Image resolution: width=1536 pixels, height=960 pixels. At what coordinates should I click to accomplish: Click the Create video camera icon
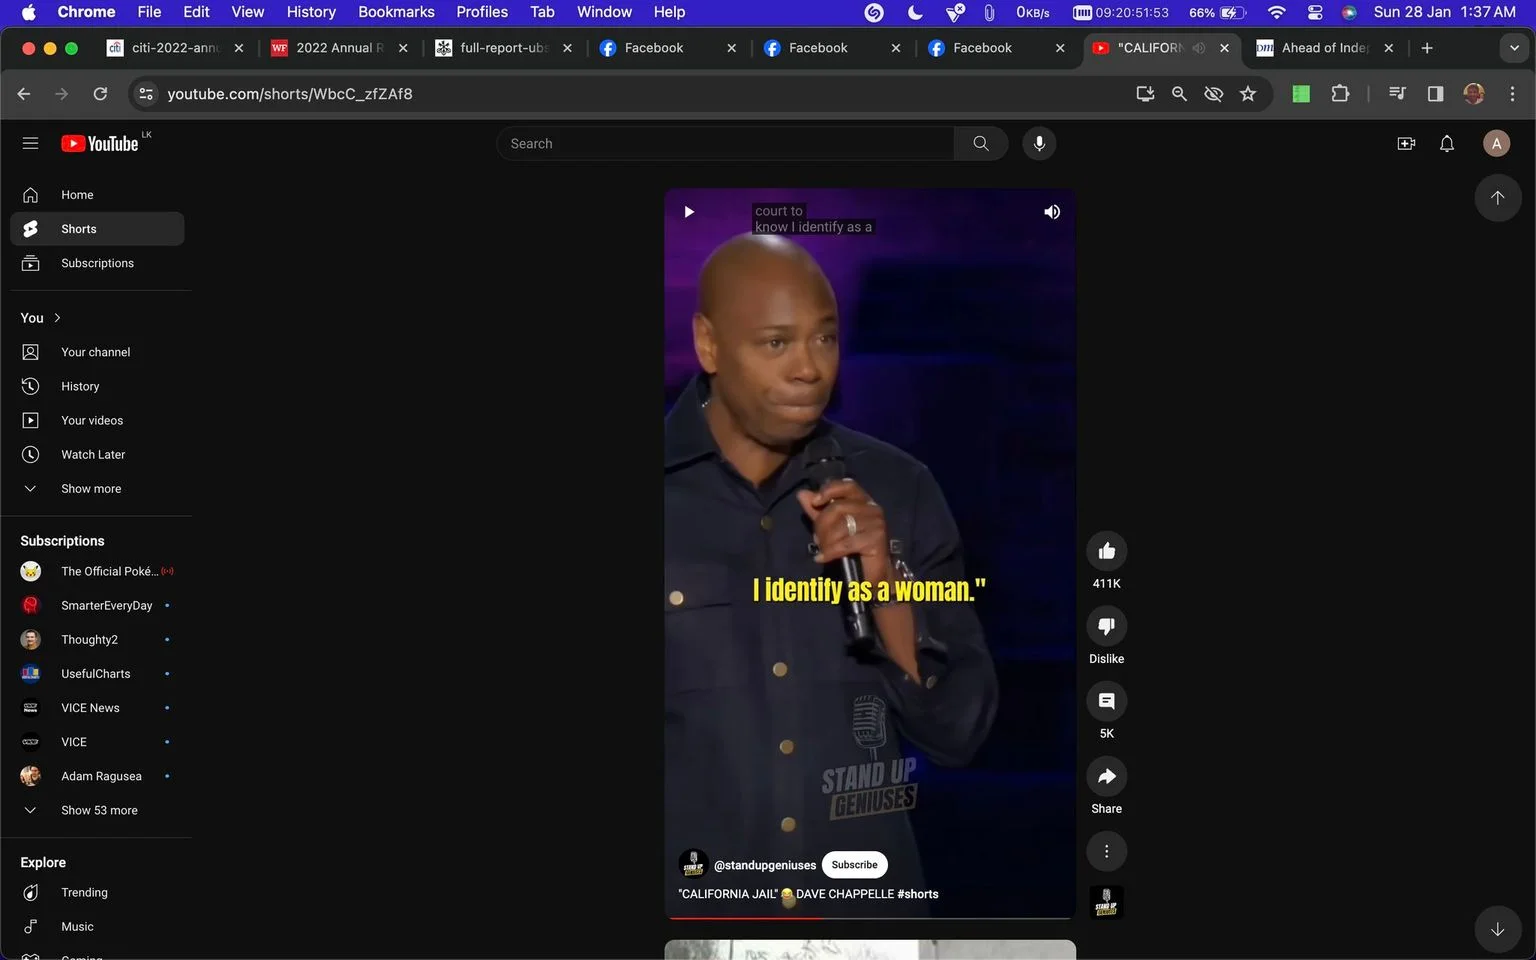1406,143
